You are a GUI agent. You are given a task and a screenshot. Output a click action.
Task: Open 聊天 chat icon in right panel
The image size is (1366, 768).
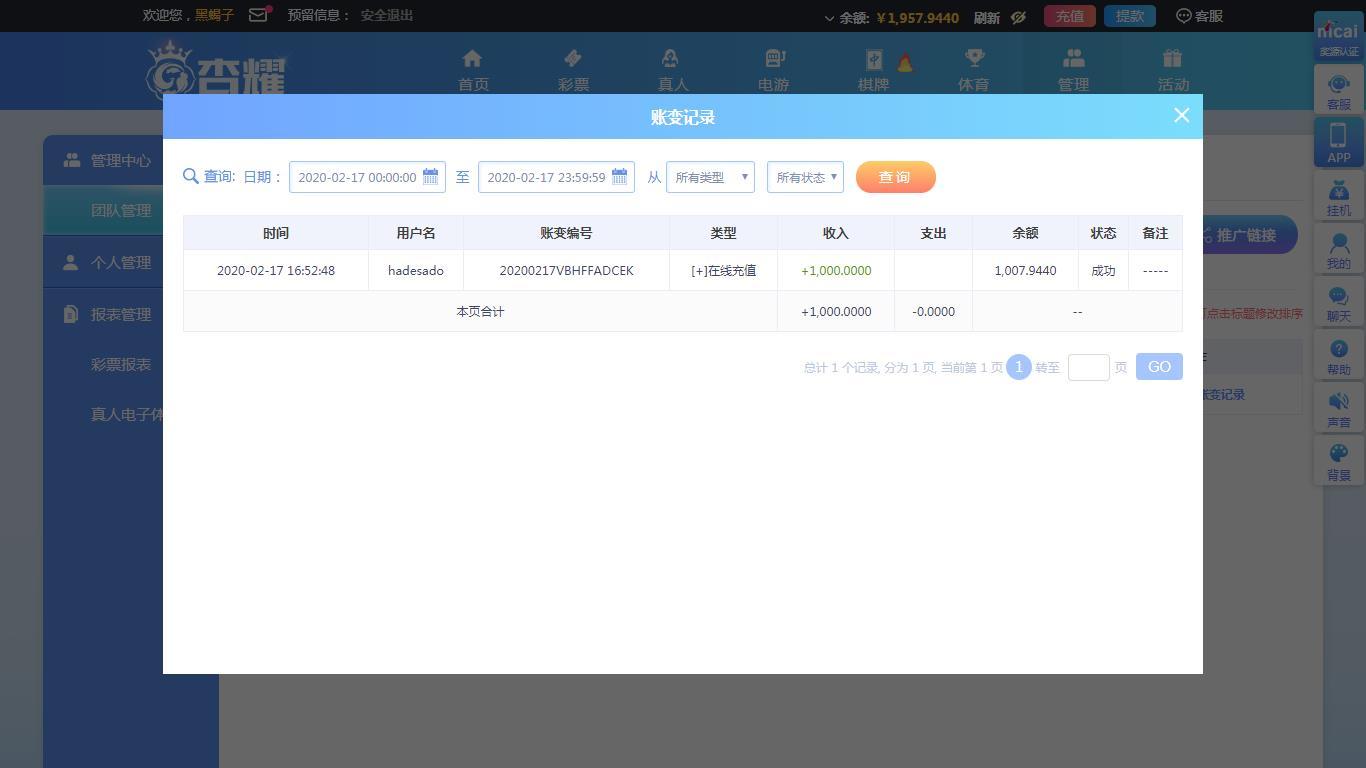click(x=1338, y=302)
